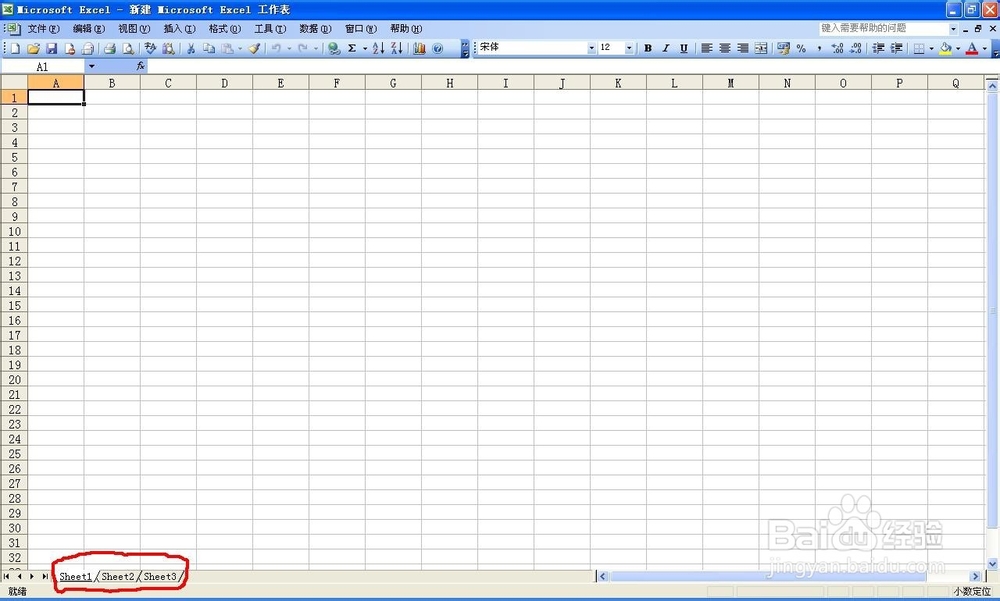
Task: Open the Chart Wizard icon
Action: 419,48
